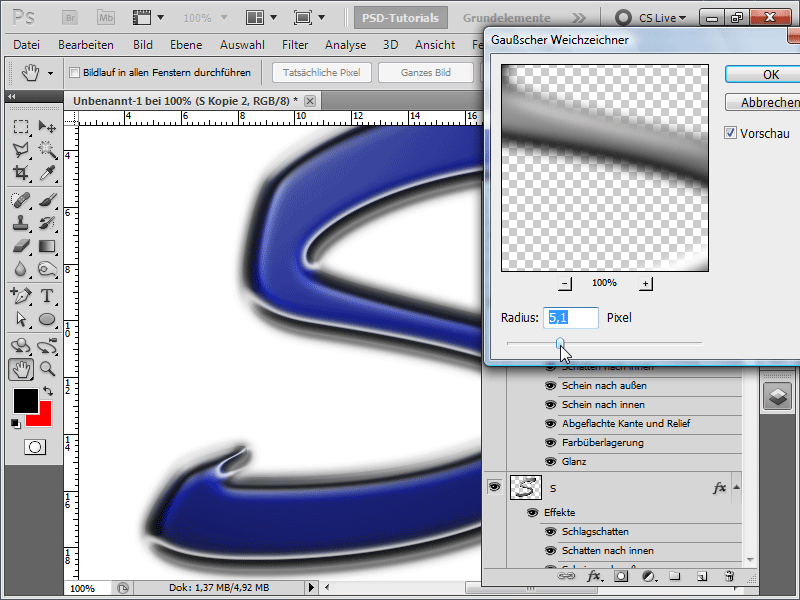Toggle Abgeflachte Kante und Relief visibility
The height and width of the screenshot is (600, 800).
point(550,423)
